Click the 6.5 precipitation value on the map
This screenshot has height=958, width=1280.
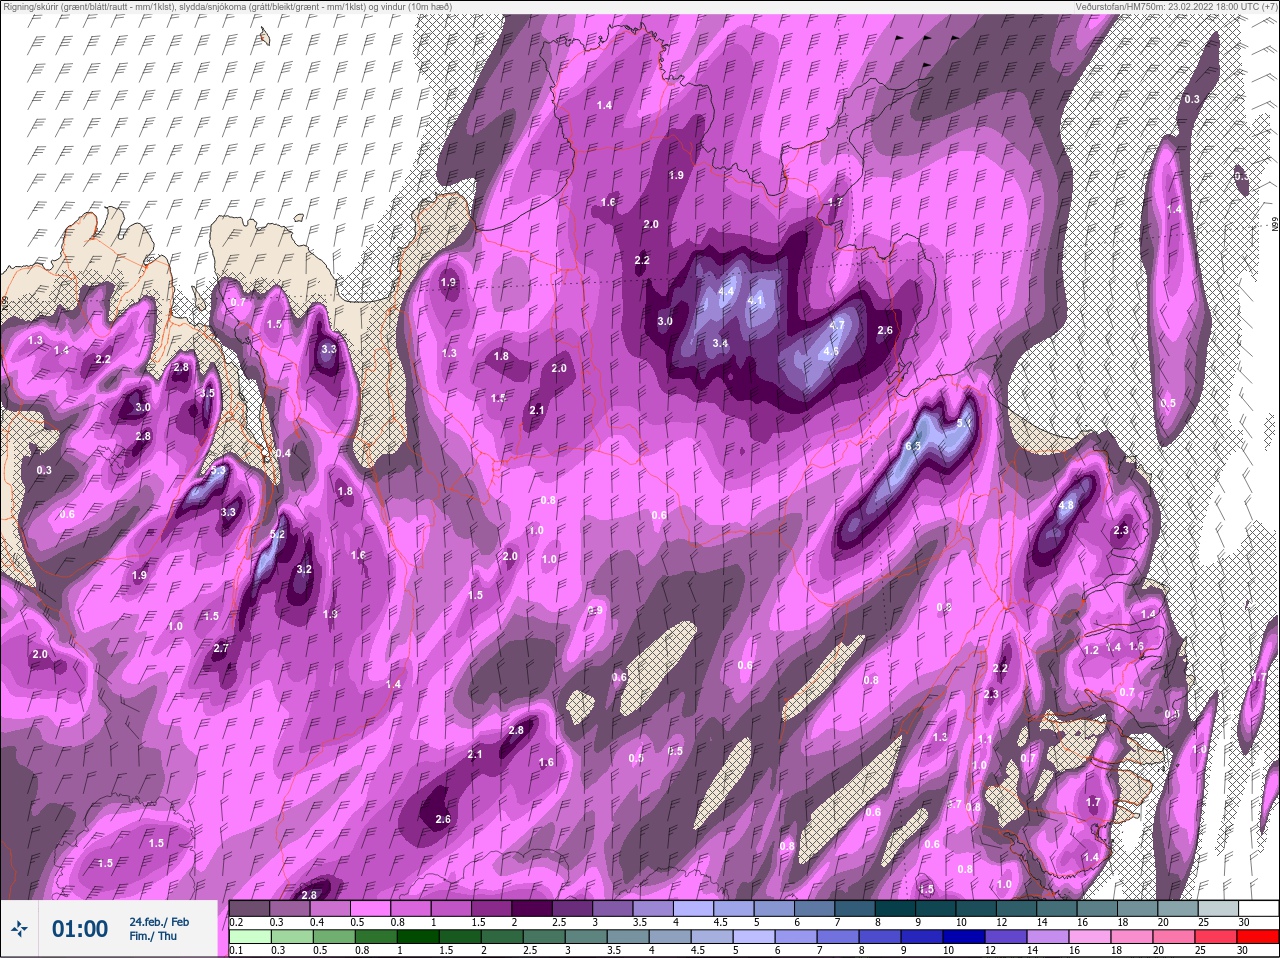click(x=912, y=446)
